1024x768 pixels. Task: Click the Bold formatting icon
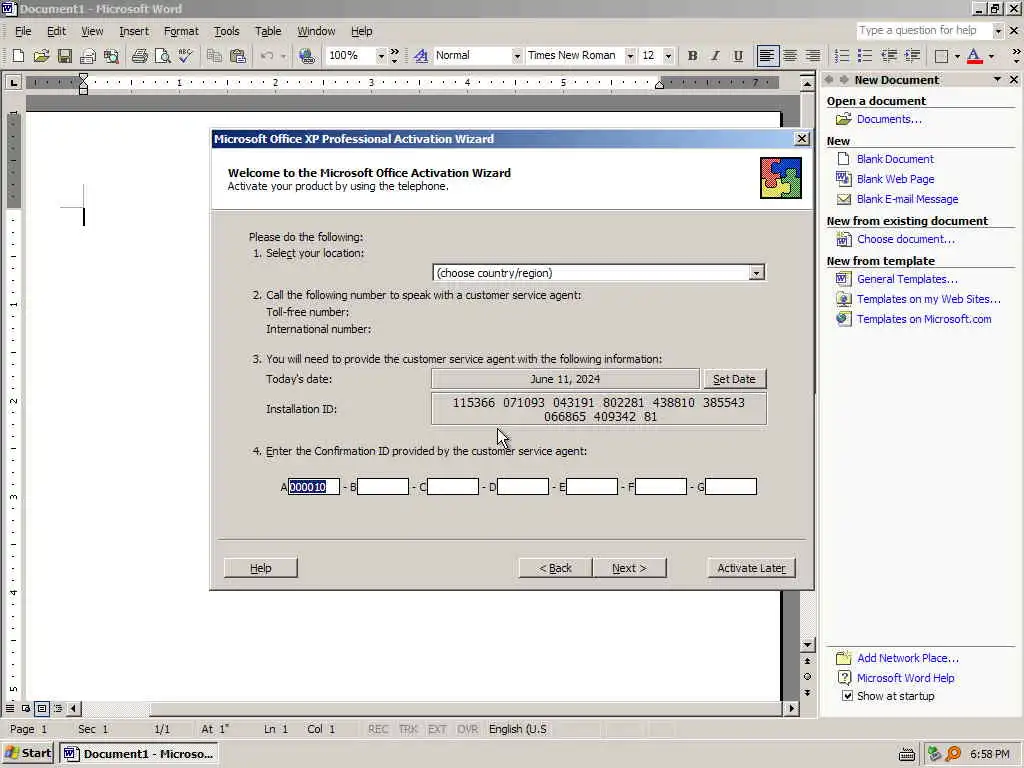coord(692,56)
